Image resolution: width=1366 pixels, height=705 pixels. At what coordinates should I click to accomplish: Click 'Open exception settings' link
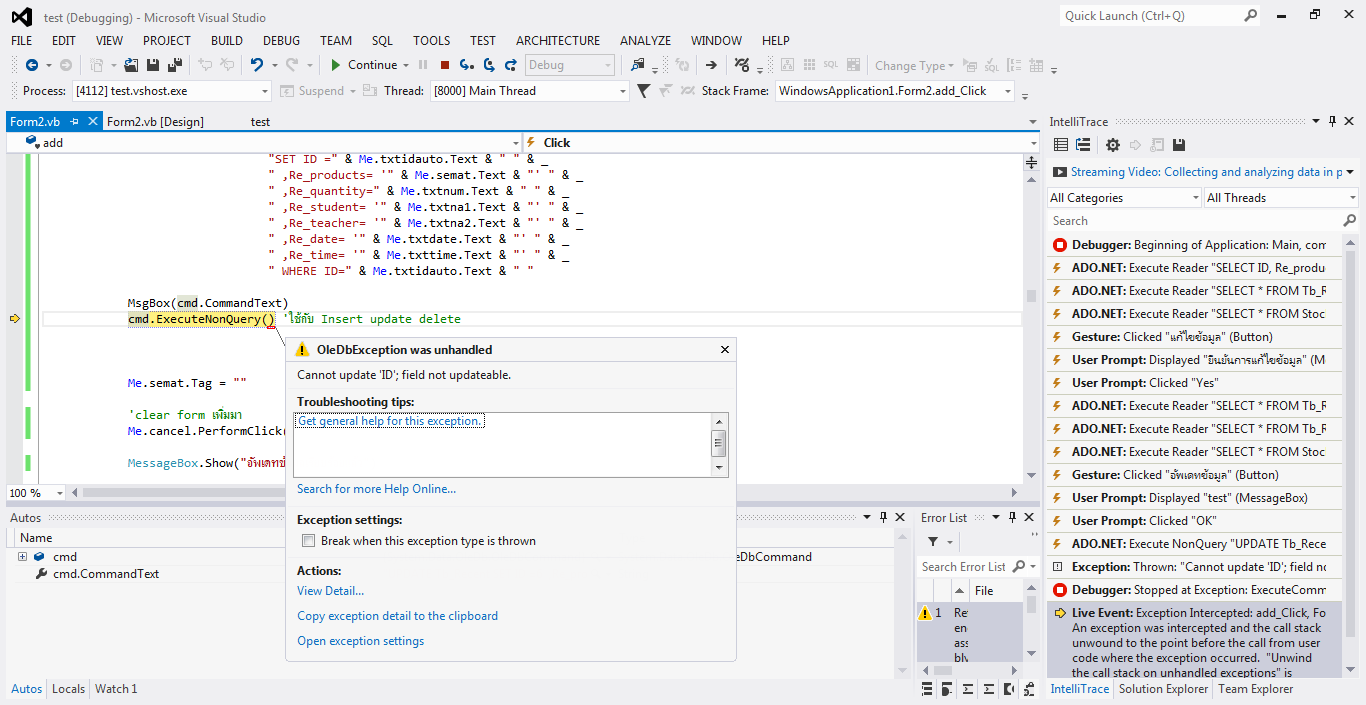coord(360,641)
